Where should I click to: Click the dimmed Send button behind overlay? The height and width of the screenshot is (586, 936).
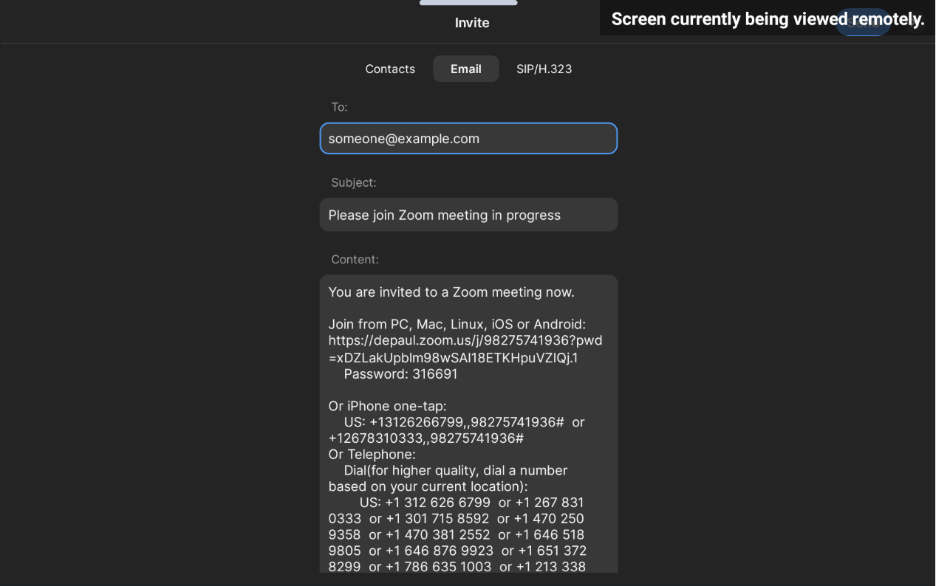point(863,22)
